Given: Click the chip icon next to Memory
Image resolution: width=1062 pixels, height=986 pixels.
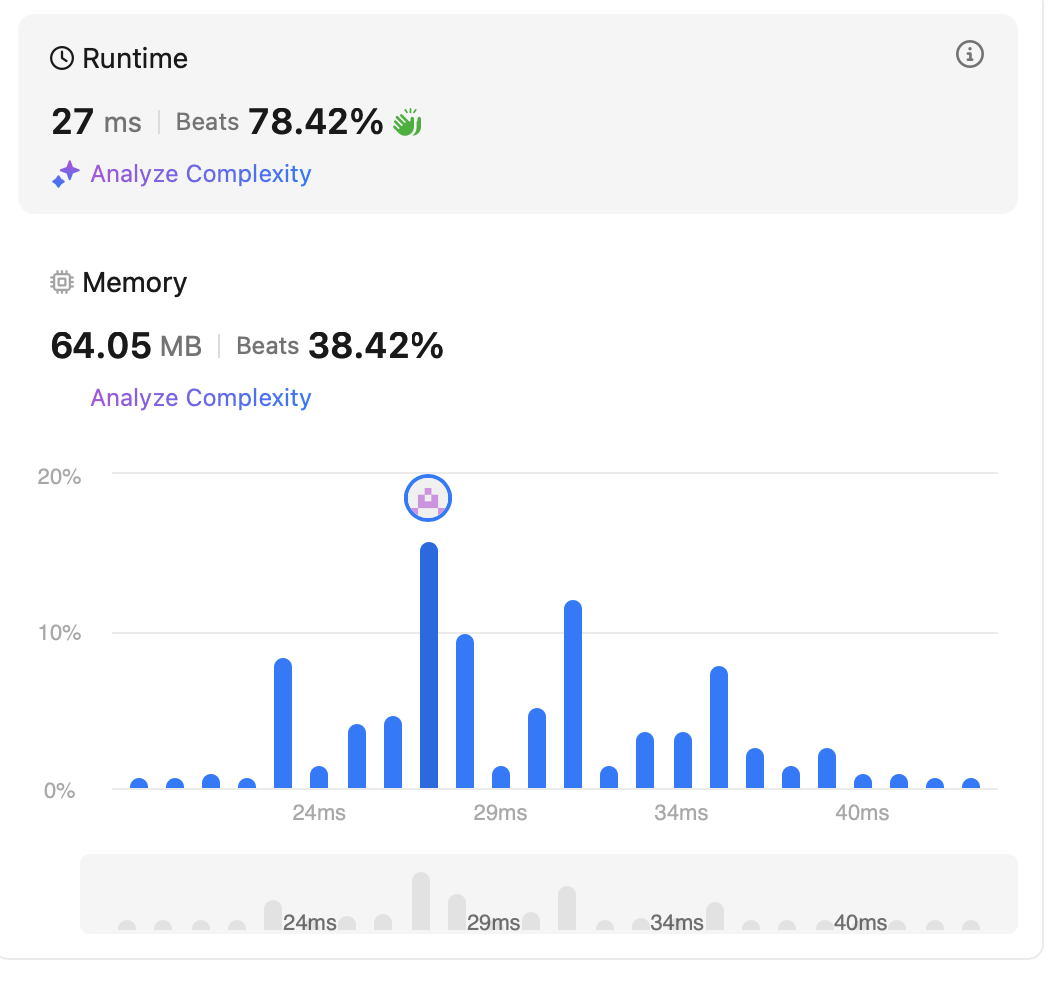Looking at the screenshot, I should [62, 283].
